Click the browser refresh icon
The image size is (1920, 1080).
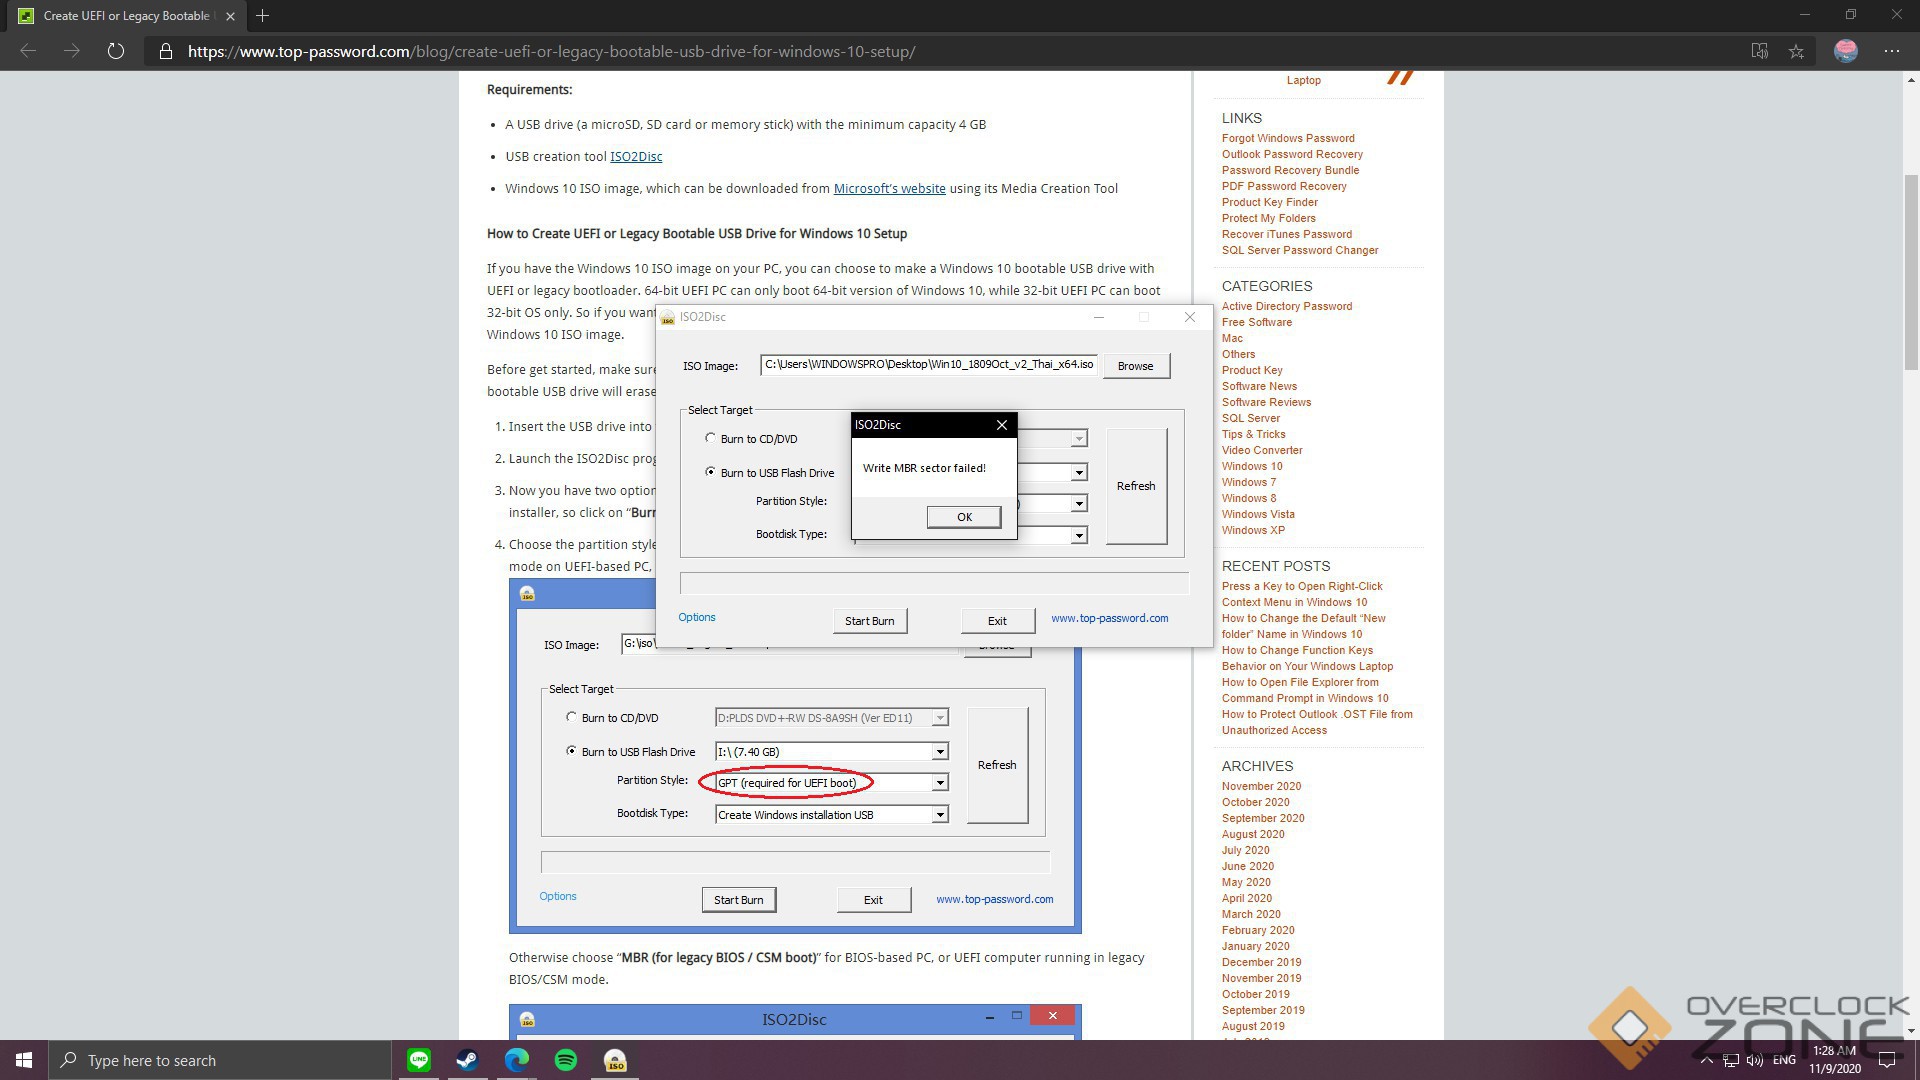click(x=116, y=51)
